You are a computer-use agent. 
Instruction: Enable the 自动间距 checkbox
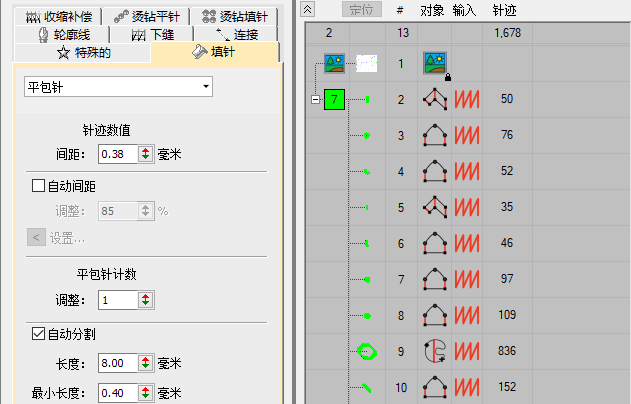coord(39,185)
